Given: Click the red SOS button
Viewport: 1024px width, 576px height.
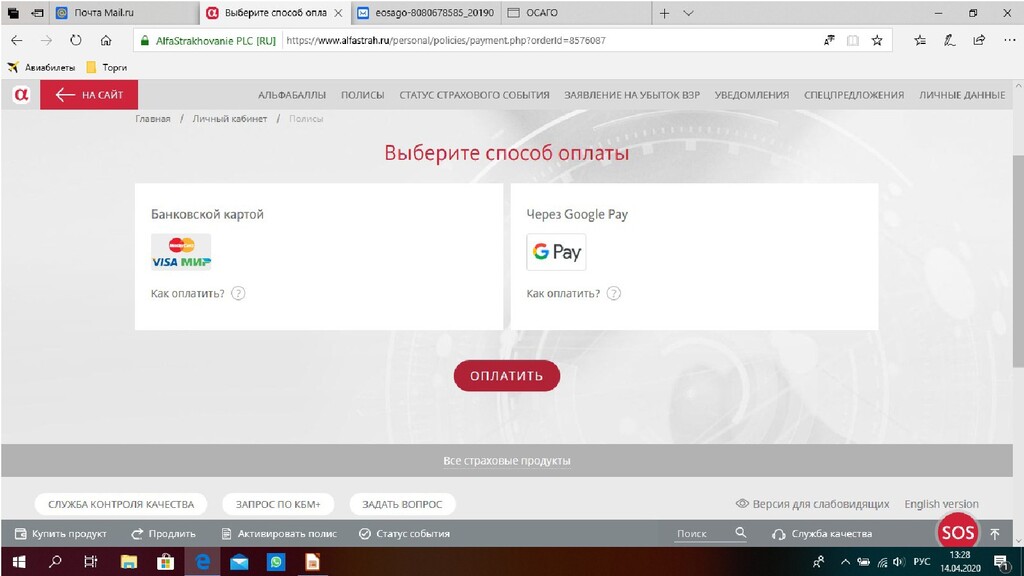Looking at the screenshot, I should pyautogui.click(x=957, y=533).
